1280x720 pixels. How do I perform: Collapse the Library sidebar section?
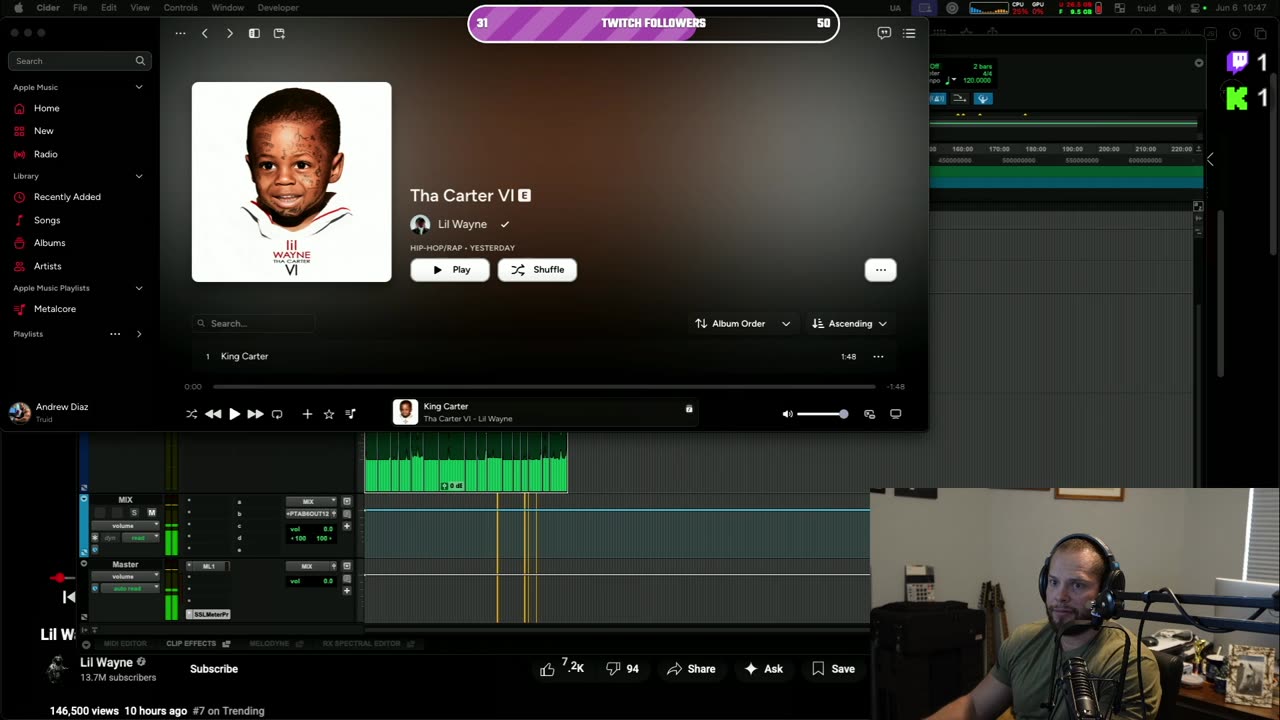tap(139, 176)
